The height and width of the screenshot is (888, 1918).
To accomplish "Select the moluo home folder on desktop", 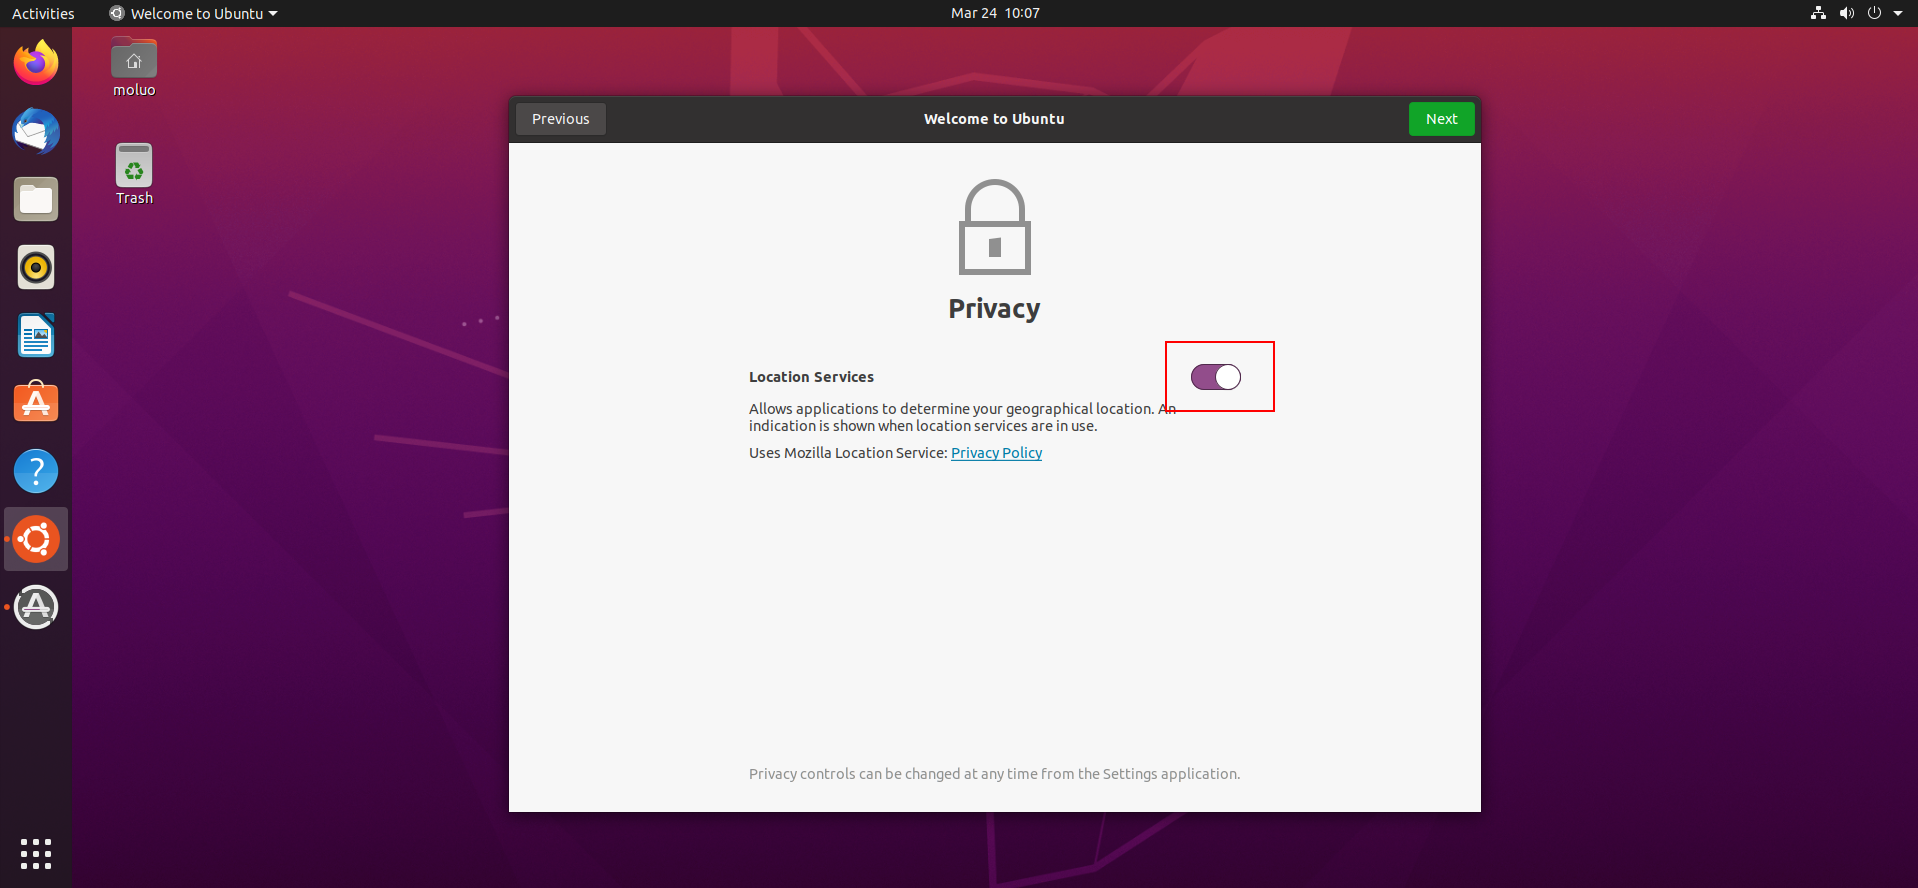I will pyautogui.click(x=134, y=68).
